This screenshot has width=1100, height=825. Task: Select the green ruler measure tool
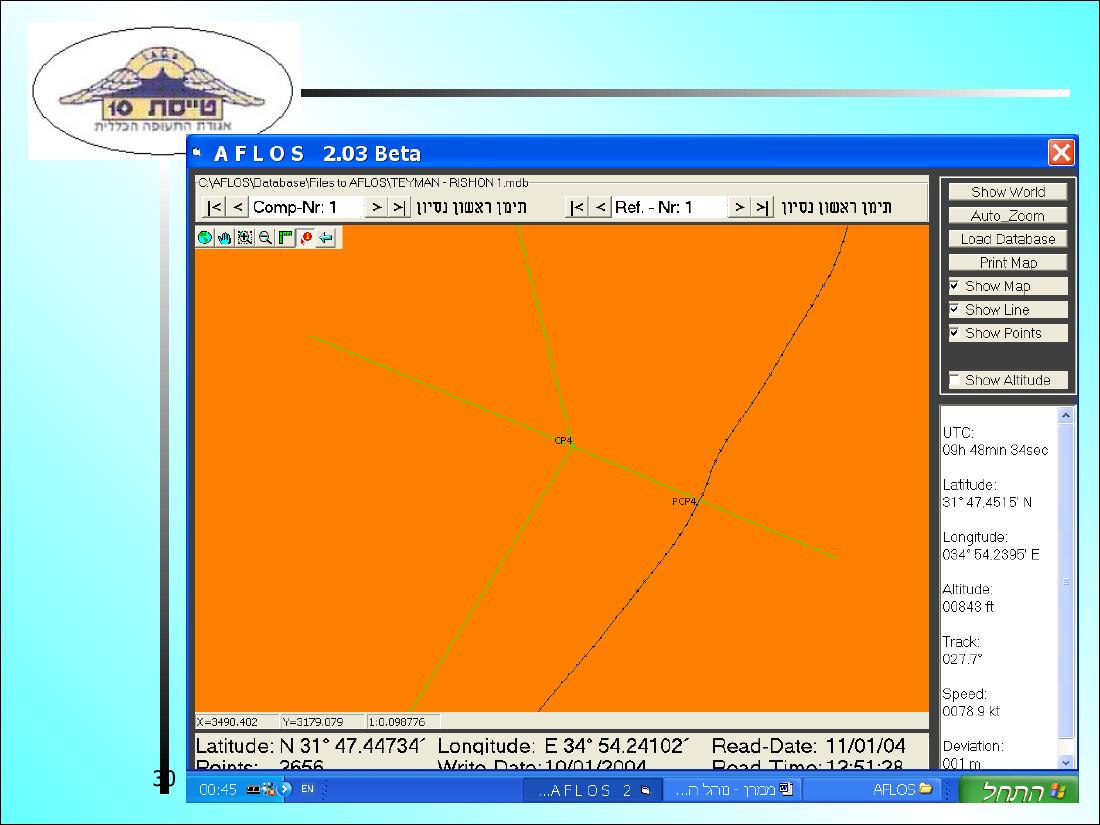click(x=286, y=238)
